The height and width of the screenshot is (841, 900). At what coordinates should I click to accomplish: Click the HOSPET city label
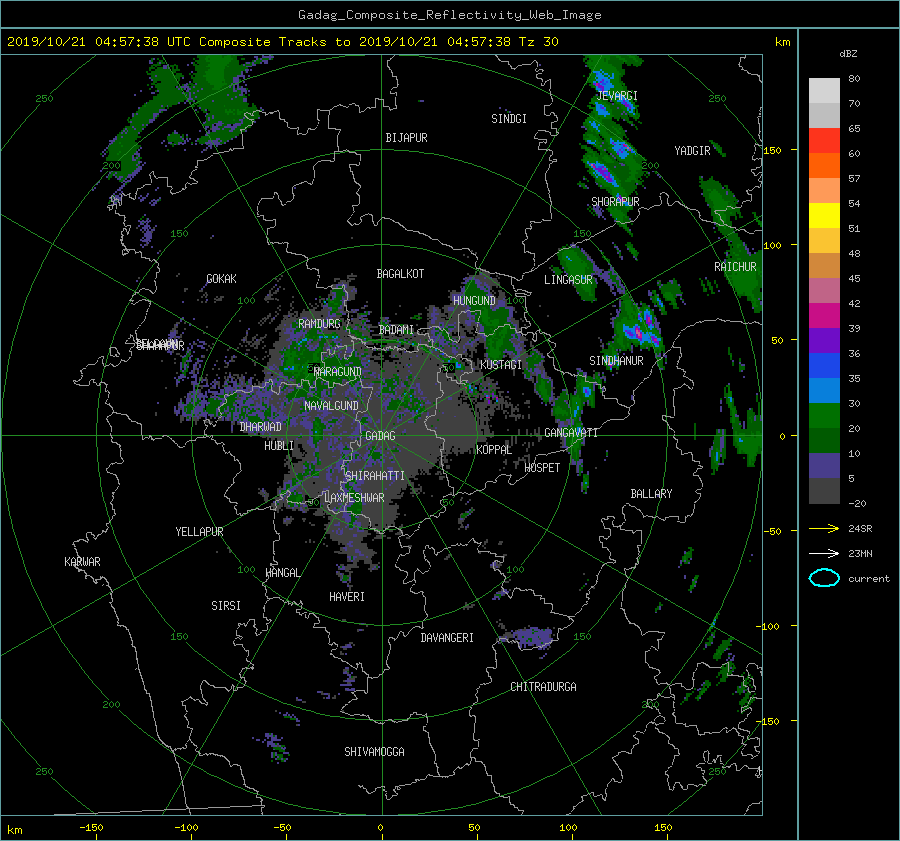click(542, 468)
